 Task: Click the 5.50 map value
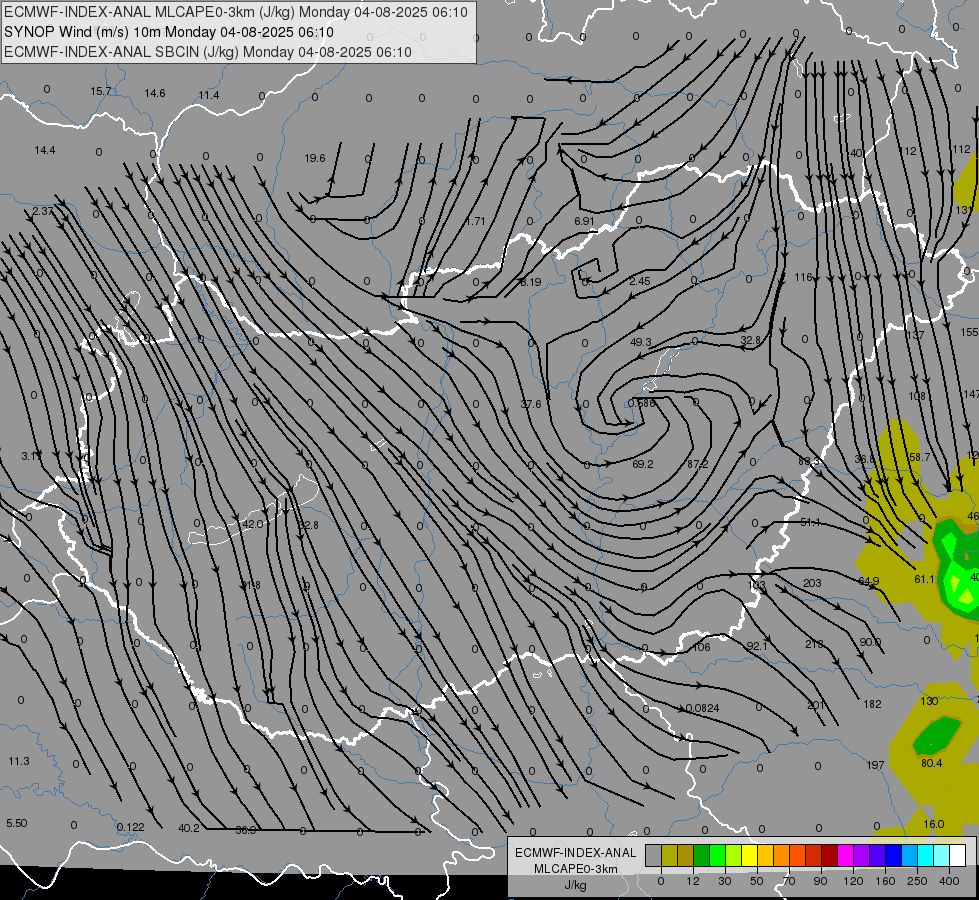tap(17, 823)
